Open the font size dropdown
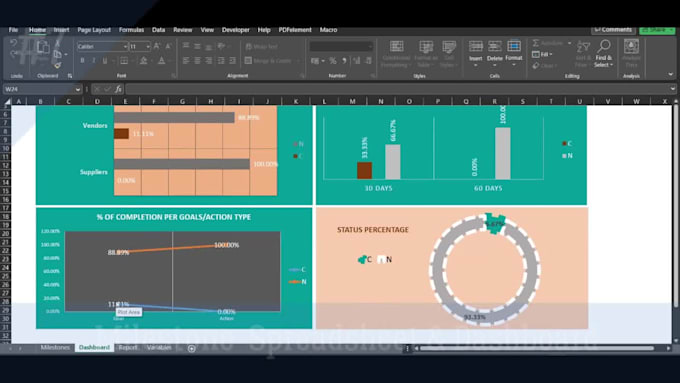 pos(148,46)
